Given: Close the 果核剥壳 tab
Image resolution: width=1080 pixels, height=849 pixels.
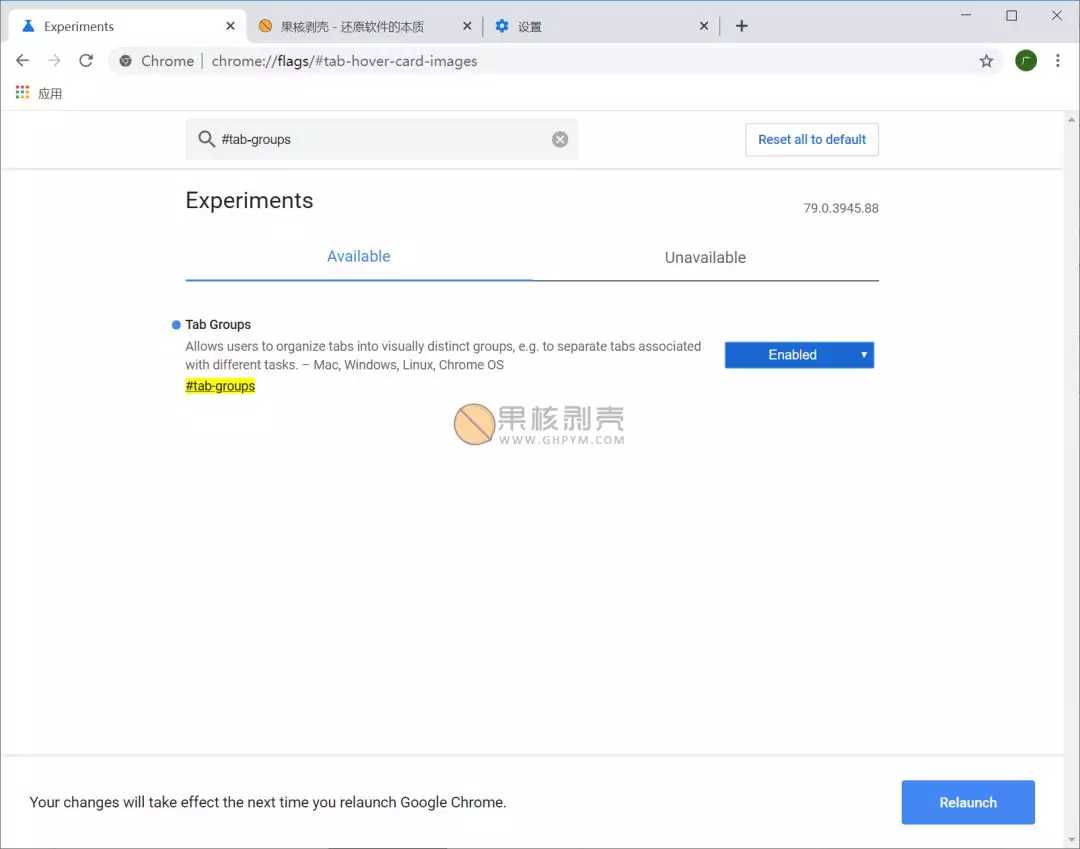Looking at the screenshot, I should (x=467, y=26).
